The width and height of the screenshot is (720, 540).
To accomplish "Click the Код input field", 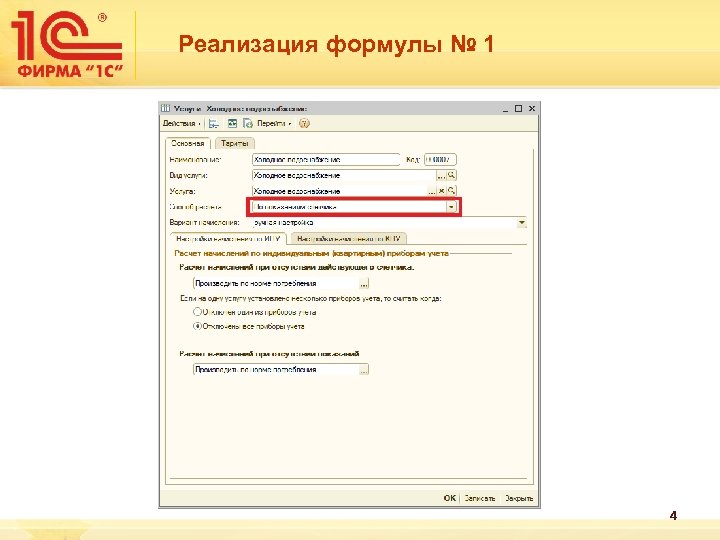I will coord(440,160).
